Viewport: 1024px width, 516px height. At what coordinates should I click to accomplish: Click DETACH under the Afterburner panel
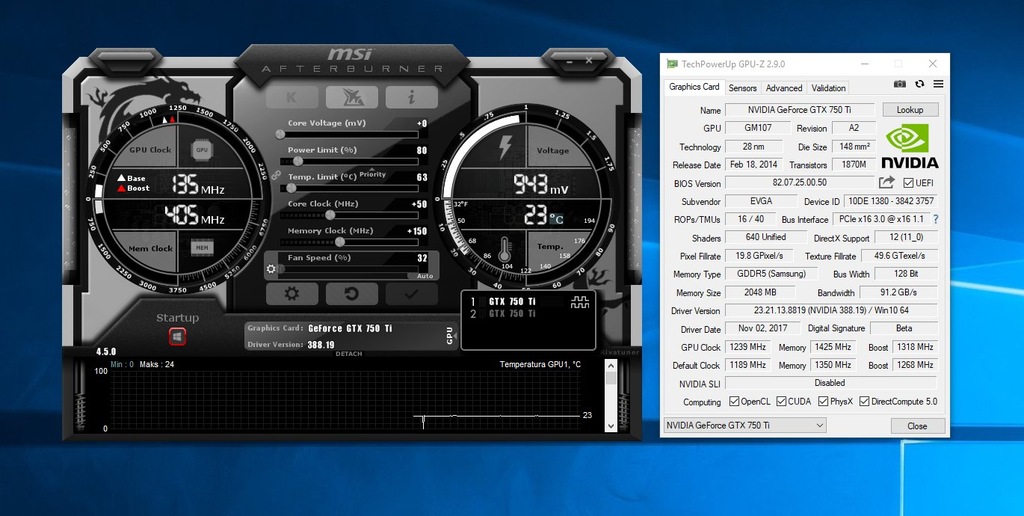tap(349, 354)
